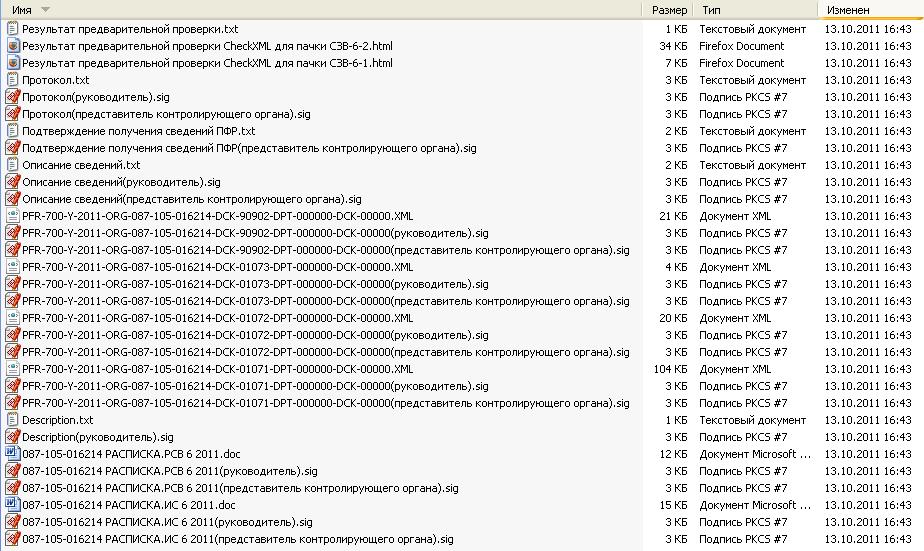
Task: Select file name РАСПИСКА.РСВ 6 2011(руководитель).sig
Action: [170, 471]
